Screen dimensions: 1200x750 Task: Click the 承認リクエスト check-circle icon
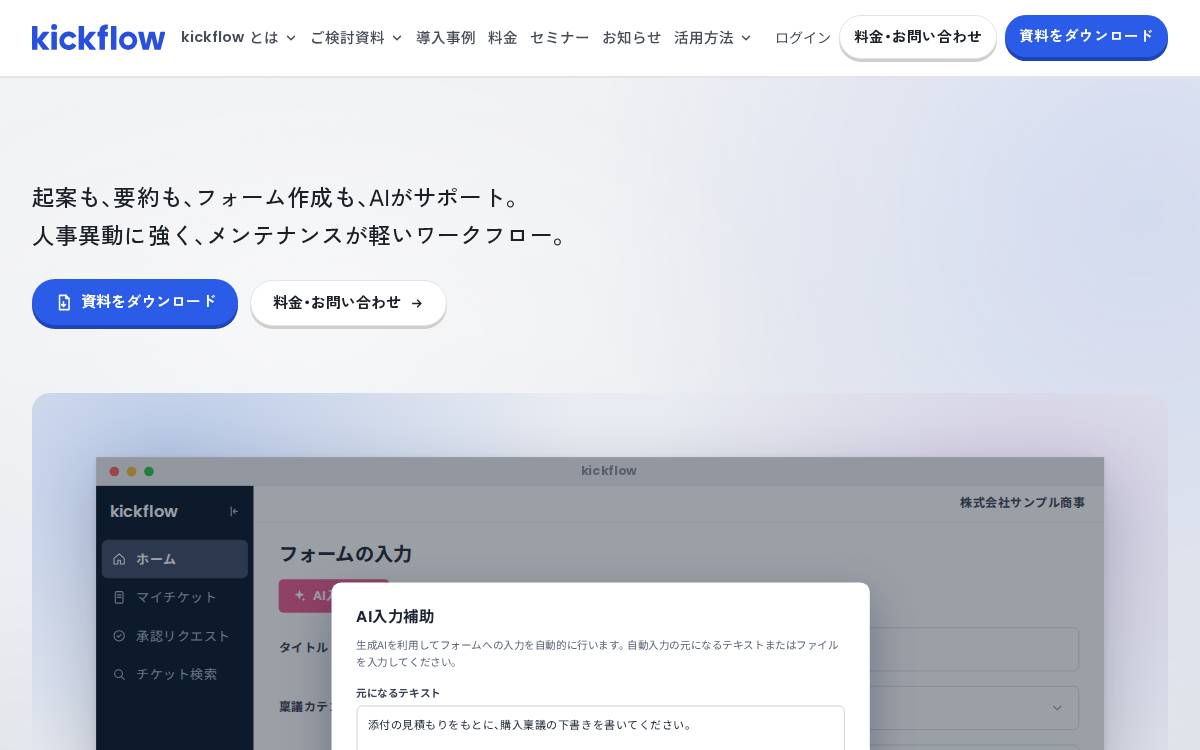(x=119, y=636)
